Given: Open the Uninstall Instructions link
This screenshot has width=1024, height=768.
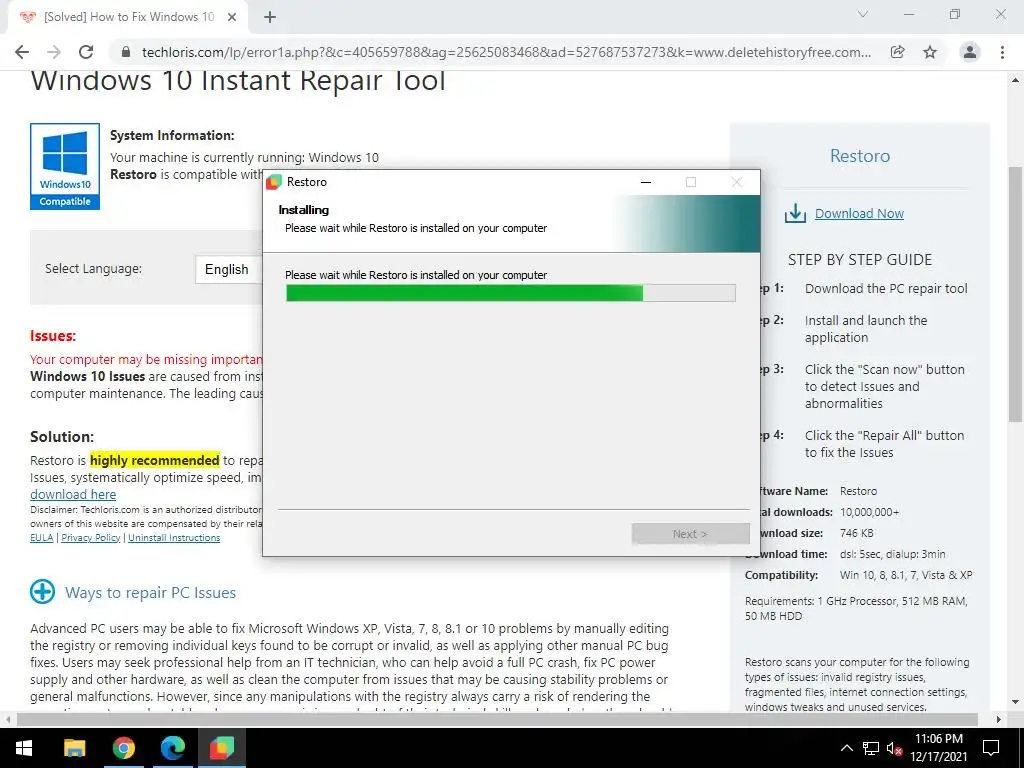Looking at the screenshot, I should 174,537.
